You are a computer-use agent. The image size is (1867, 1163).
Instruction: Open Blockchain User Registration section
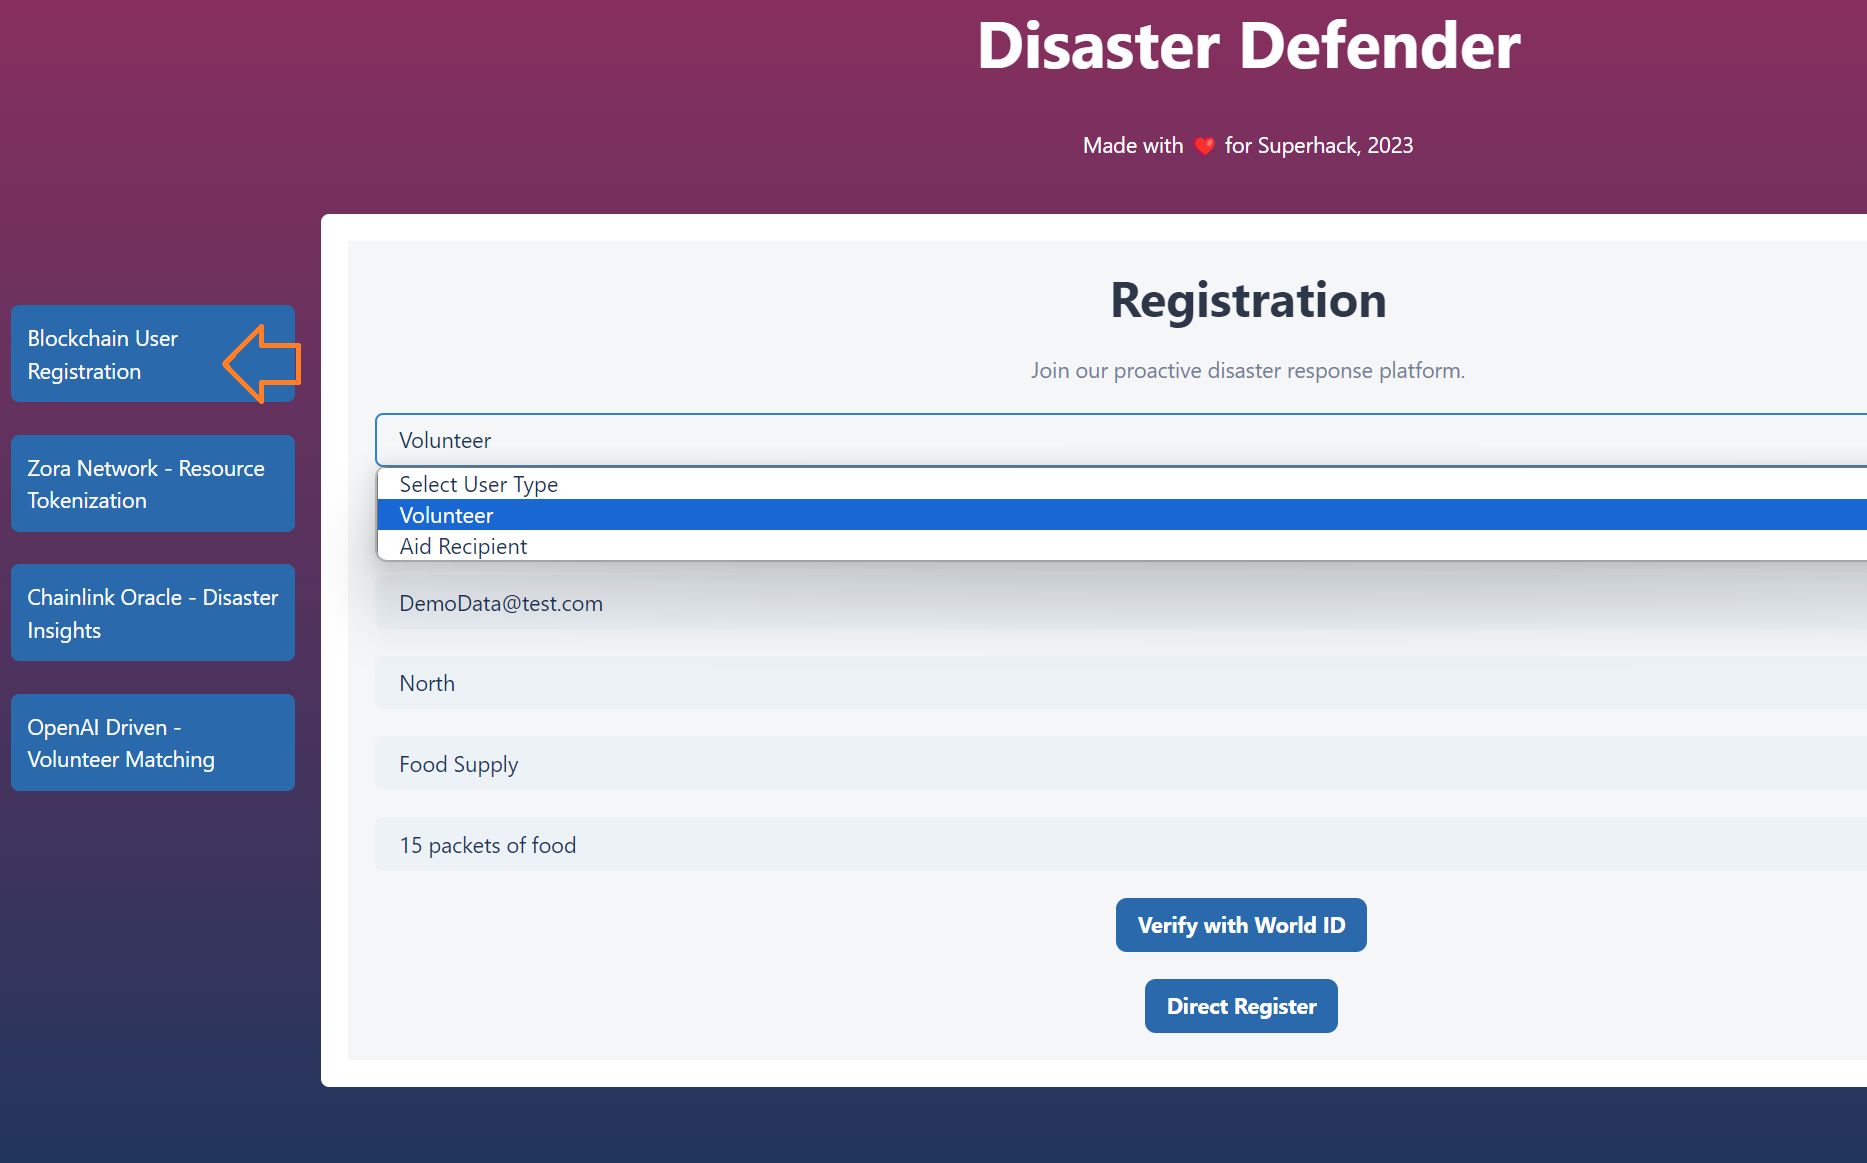pos(153,354)
